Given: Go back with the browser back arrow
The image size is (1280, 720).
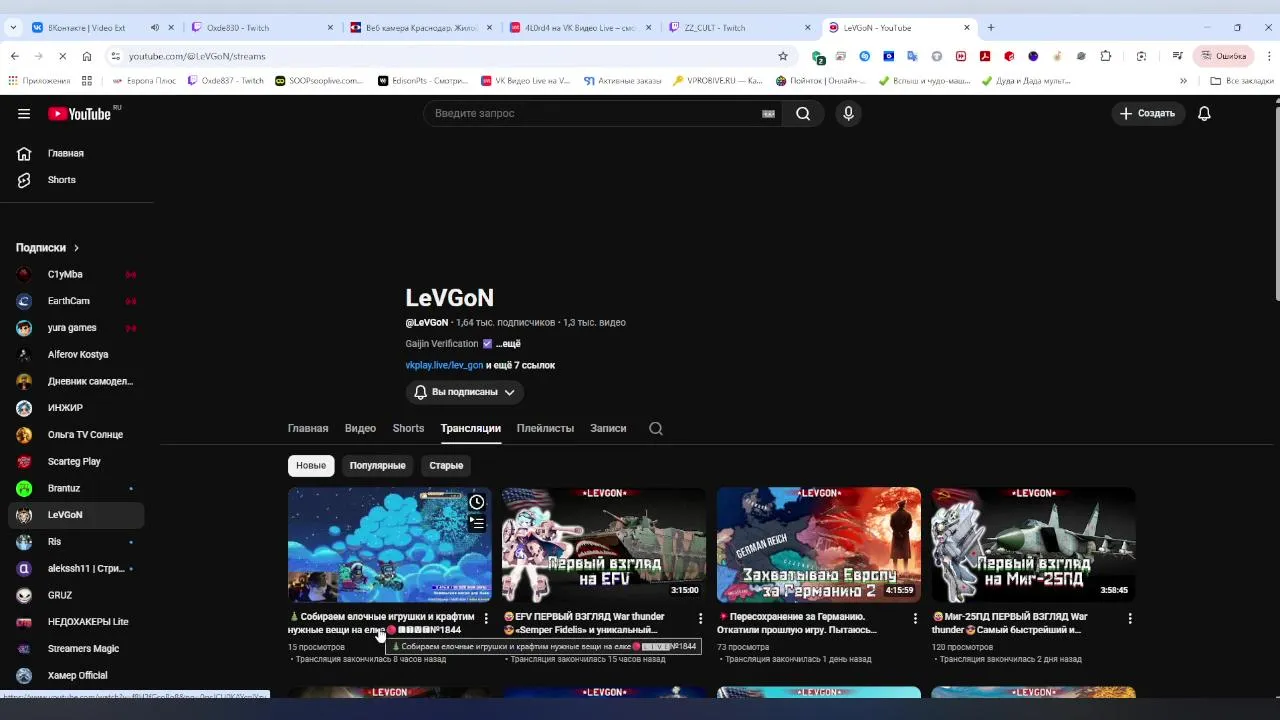Looking at the screenshot, I should (x=14, y=57).
